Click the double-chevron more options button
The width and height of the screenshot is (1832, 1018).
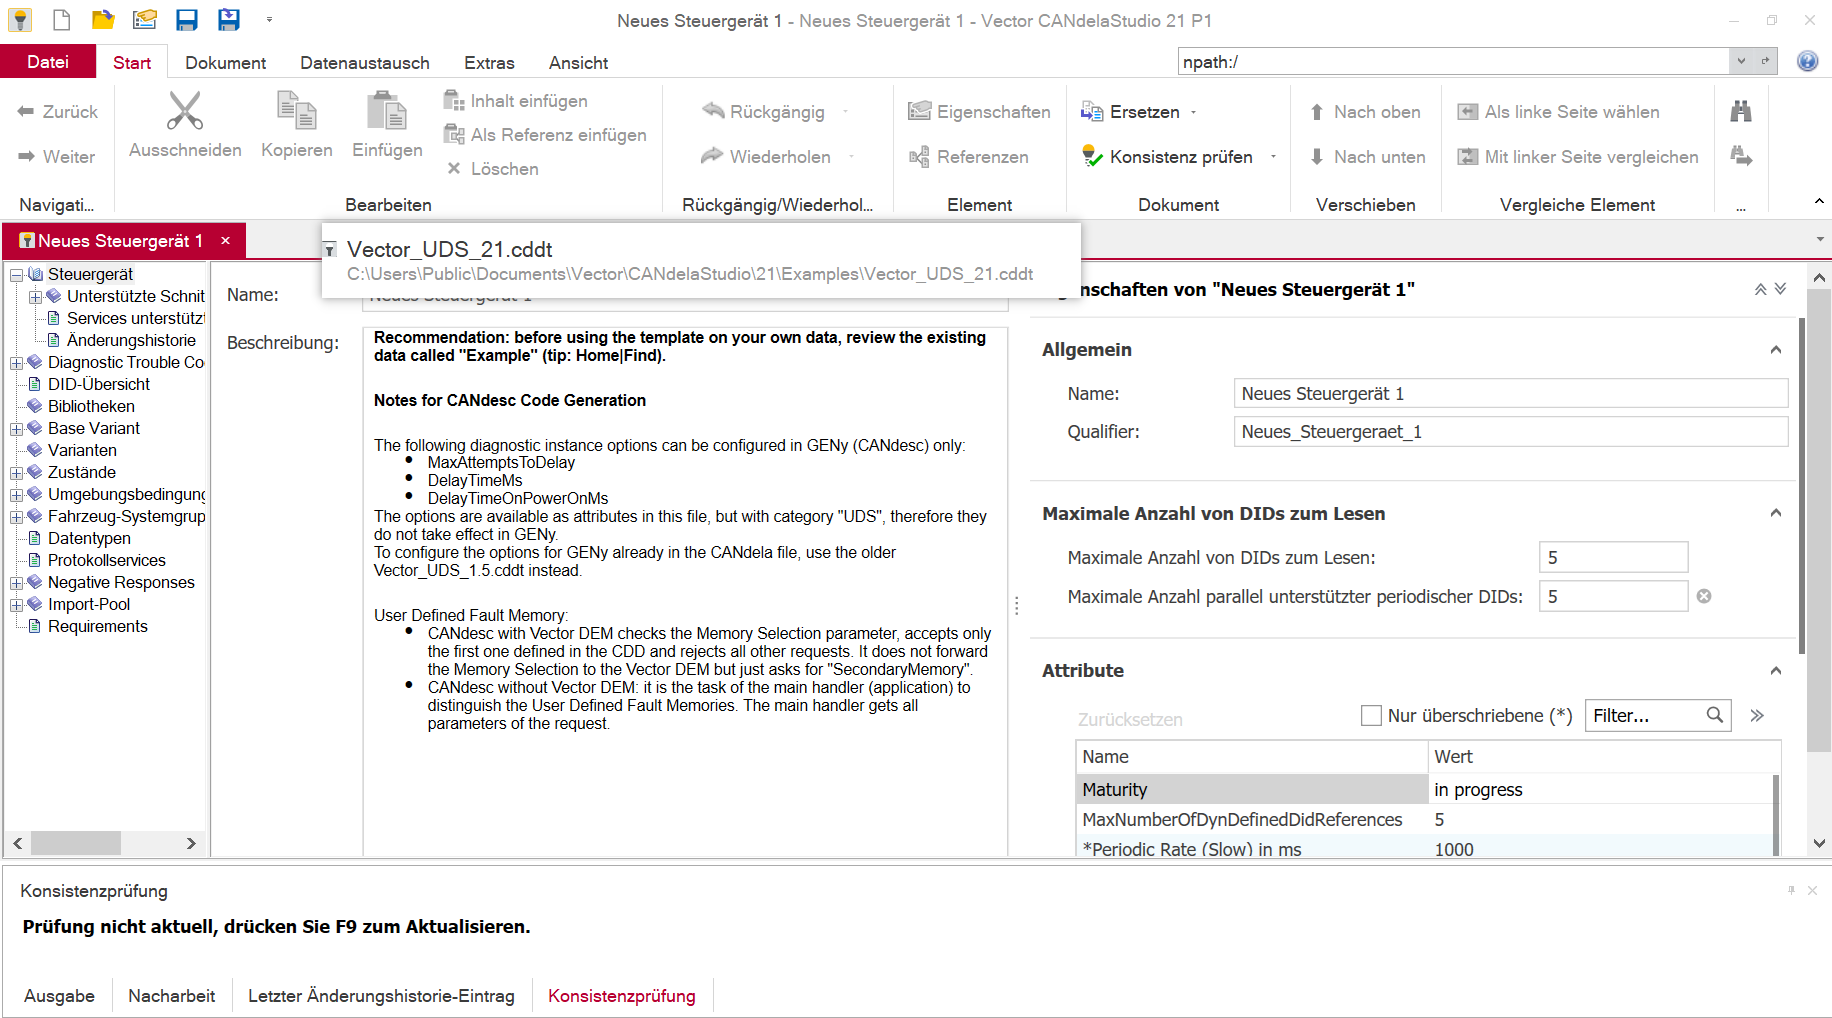click(x=1757, y=715)
